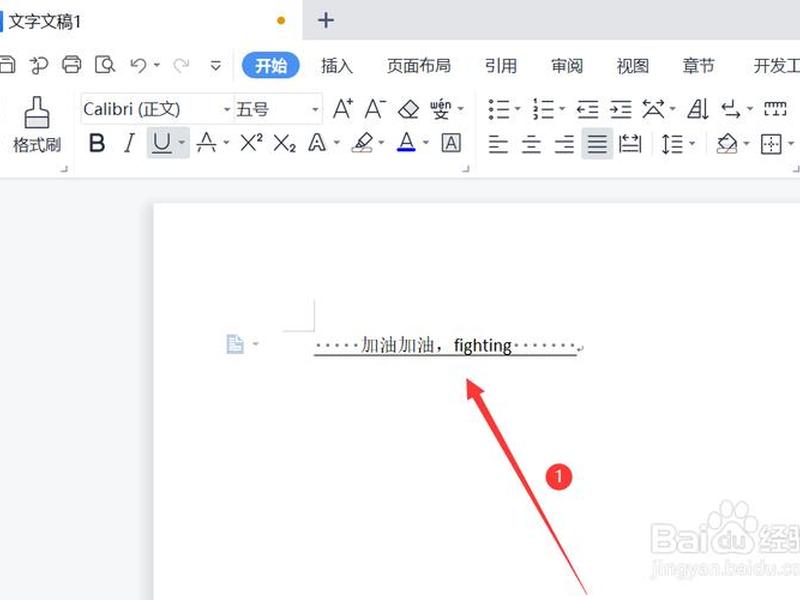Expand the bullet list dropdown arrow
Viewport: 800px width, 600px height.
(x=517, y=109)
